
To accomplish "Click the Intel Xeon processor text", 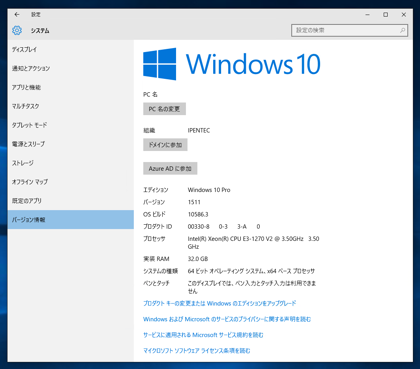I will pos(253,243).
